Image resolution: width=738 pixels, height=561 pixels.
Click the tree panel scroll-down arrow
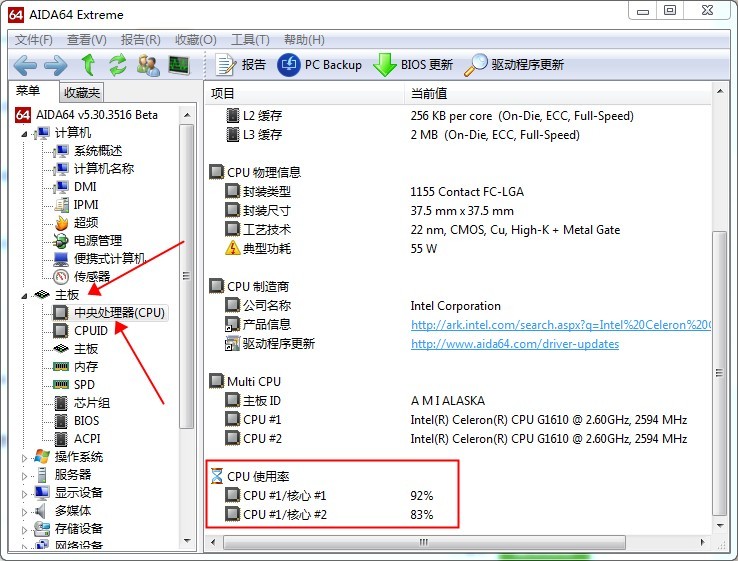pos(187,541)
